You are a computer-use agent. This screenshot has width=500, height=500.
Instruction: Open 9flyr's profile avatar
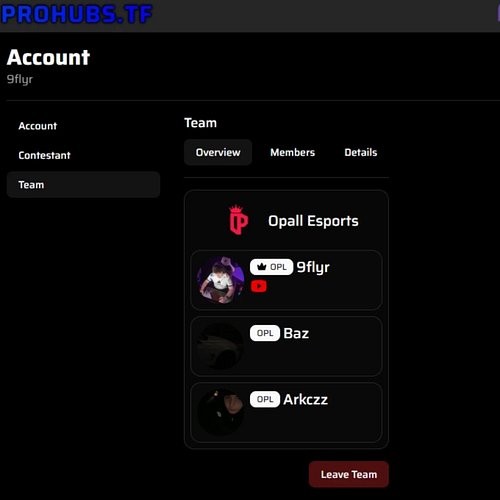point(221,280)
